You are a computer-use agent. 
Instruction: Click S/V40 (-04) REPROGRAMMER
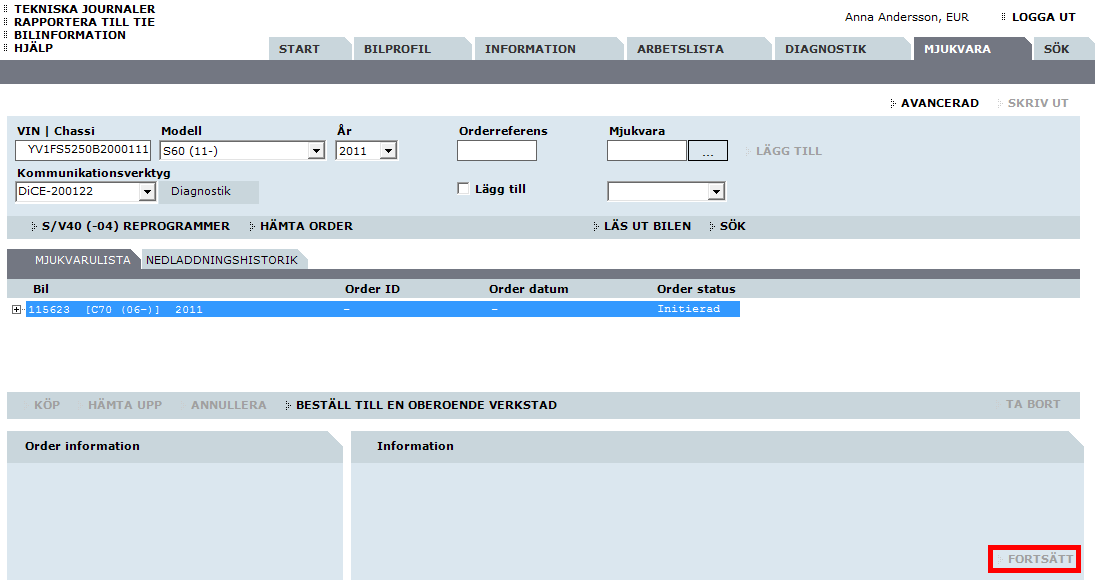135,226
